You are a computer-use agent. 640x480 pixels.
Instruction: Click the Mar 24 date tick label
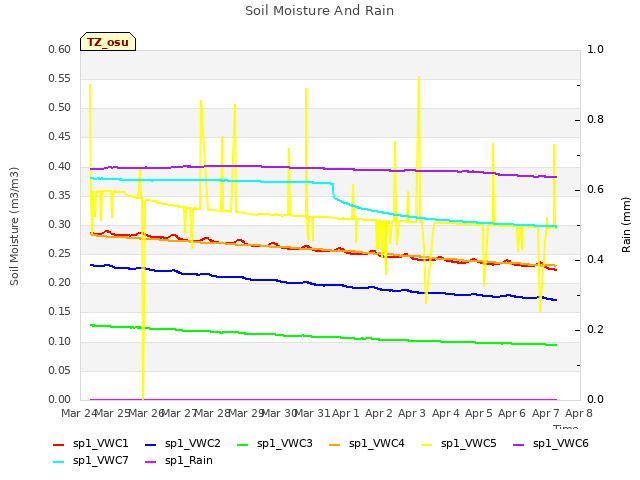[x=79, y=413]
